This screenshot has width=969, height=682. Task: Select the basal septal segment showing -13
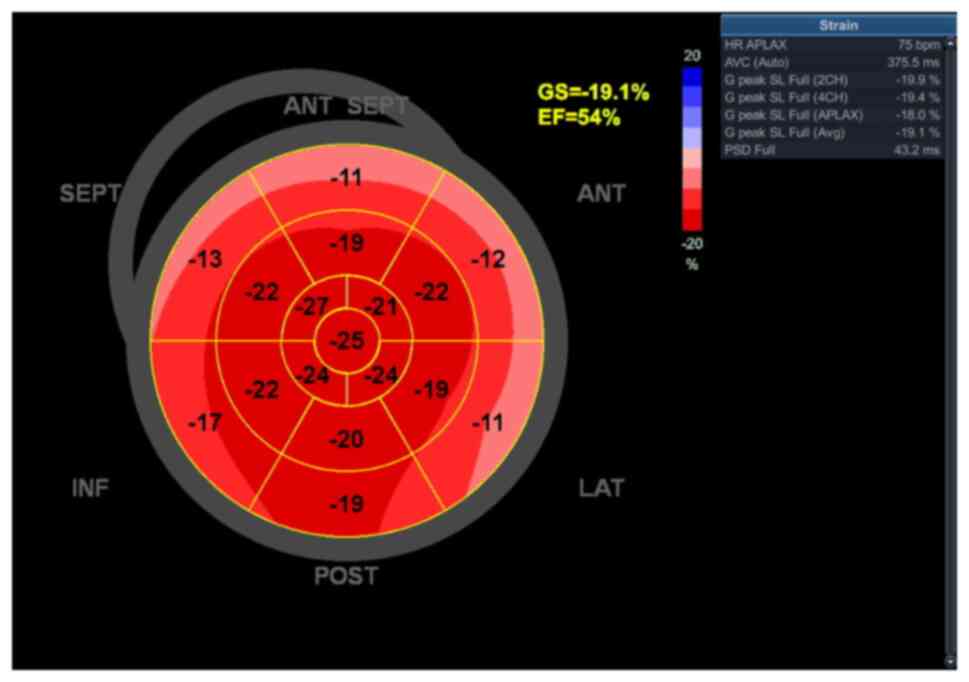[205, 260]
